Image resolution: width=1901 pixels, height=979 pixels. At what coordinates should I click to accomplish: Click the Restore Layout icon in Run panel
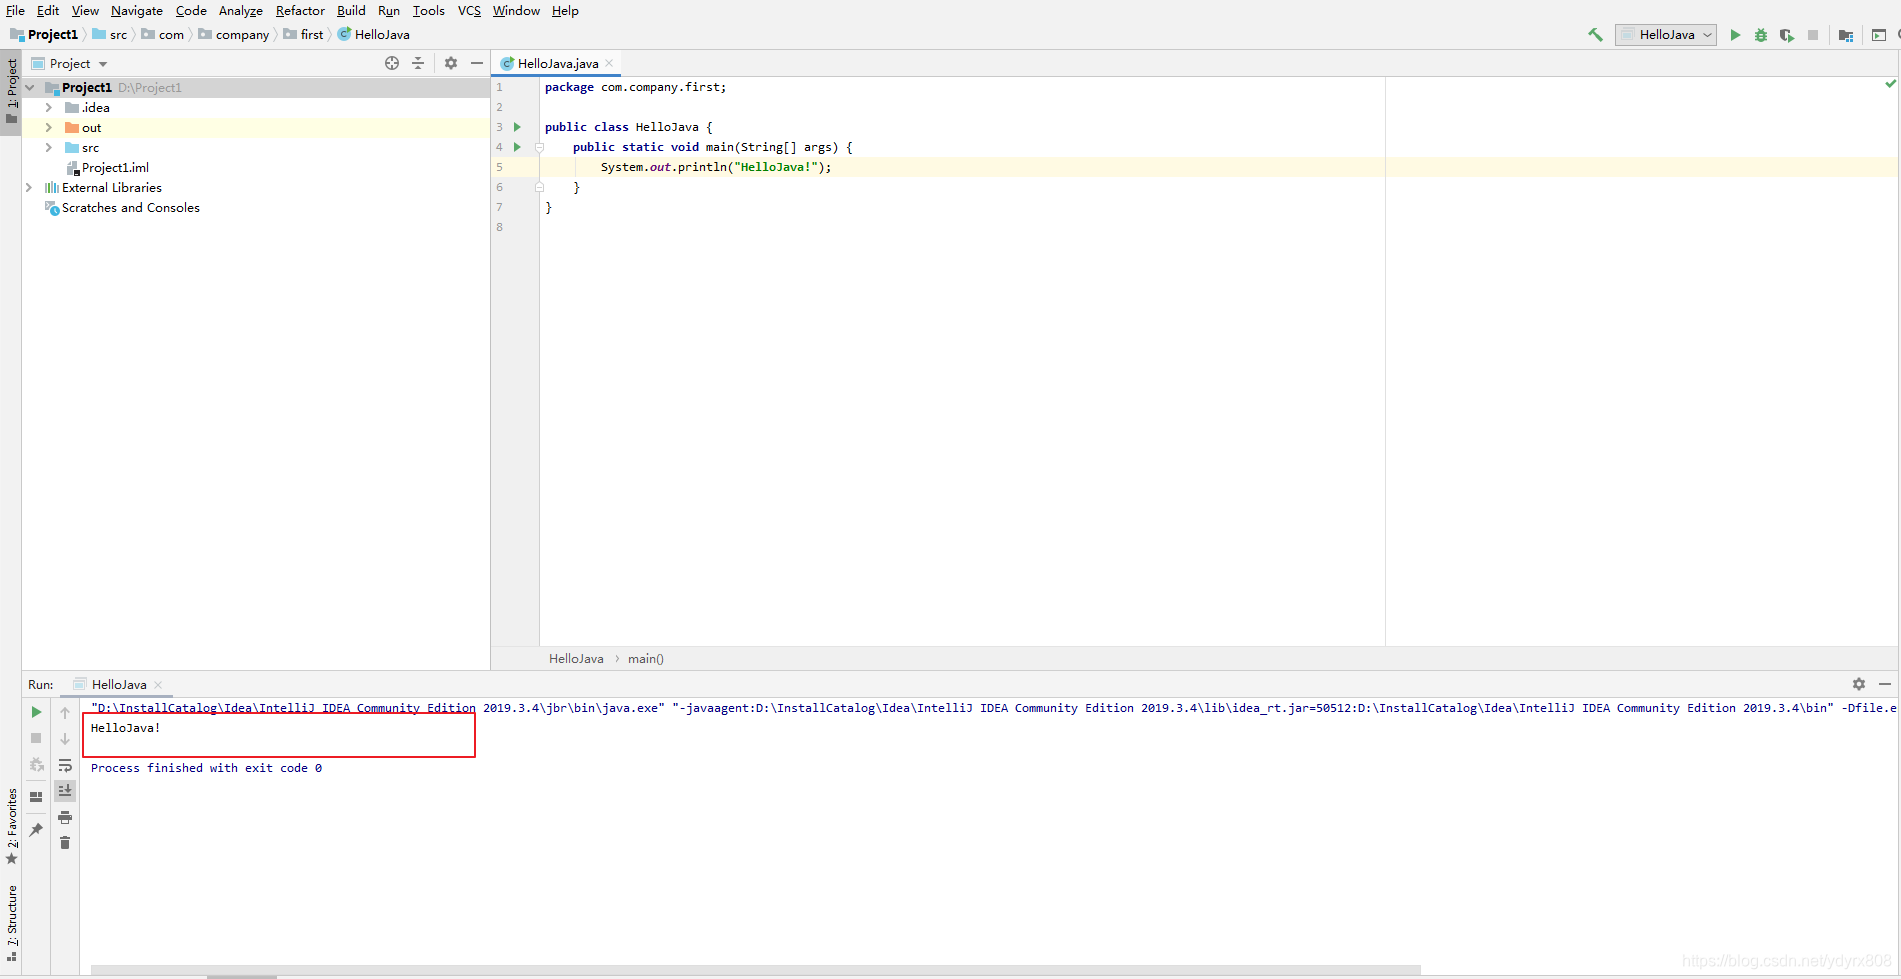click(x=36, y=797)
